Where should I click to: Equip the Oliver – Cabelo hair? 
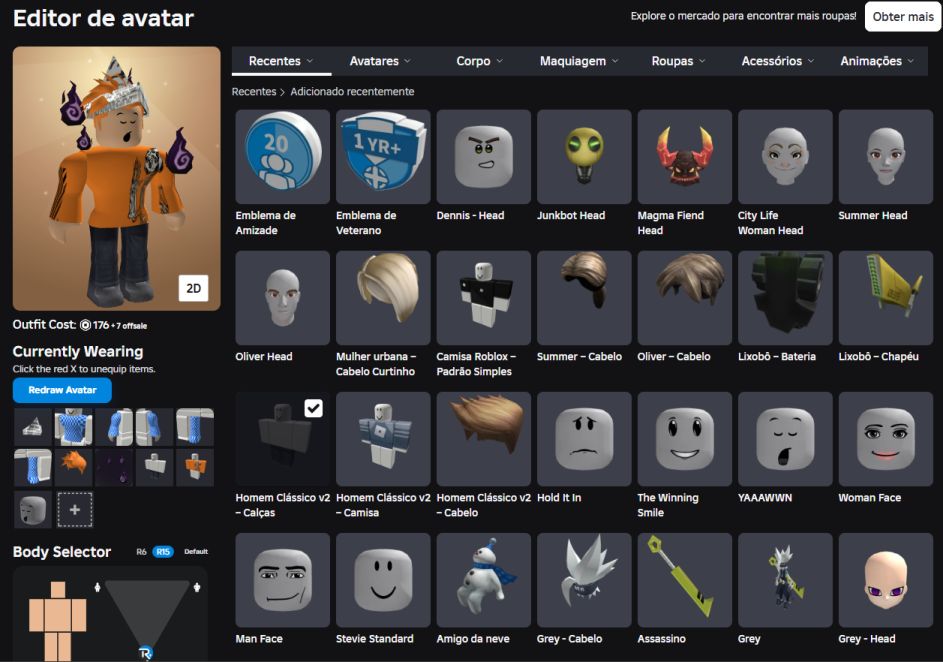(x=684, y=298)
